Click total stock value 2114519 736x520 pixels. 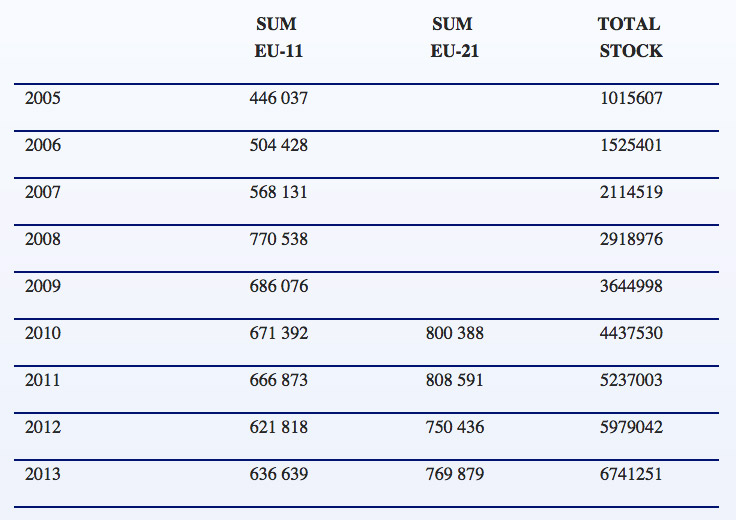[630, 192]
